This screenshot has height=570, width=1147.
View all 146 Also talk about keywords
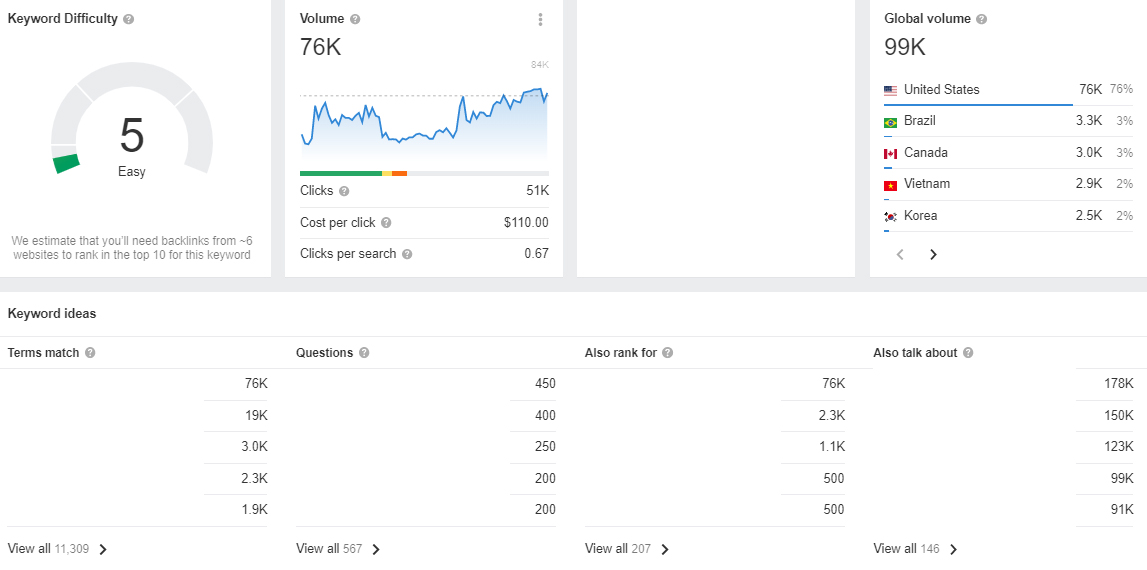916,549
